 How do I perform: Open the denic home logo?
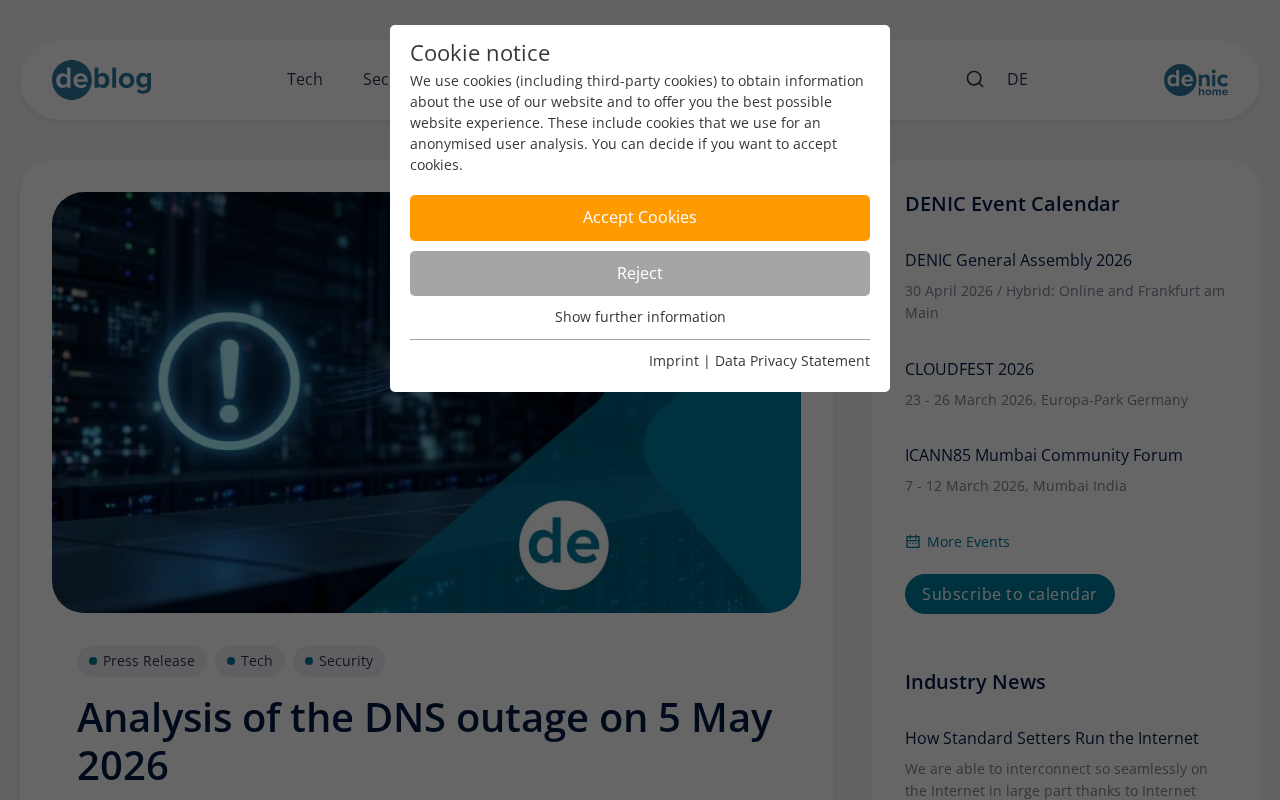(1196, 80)
